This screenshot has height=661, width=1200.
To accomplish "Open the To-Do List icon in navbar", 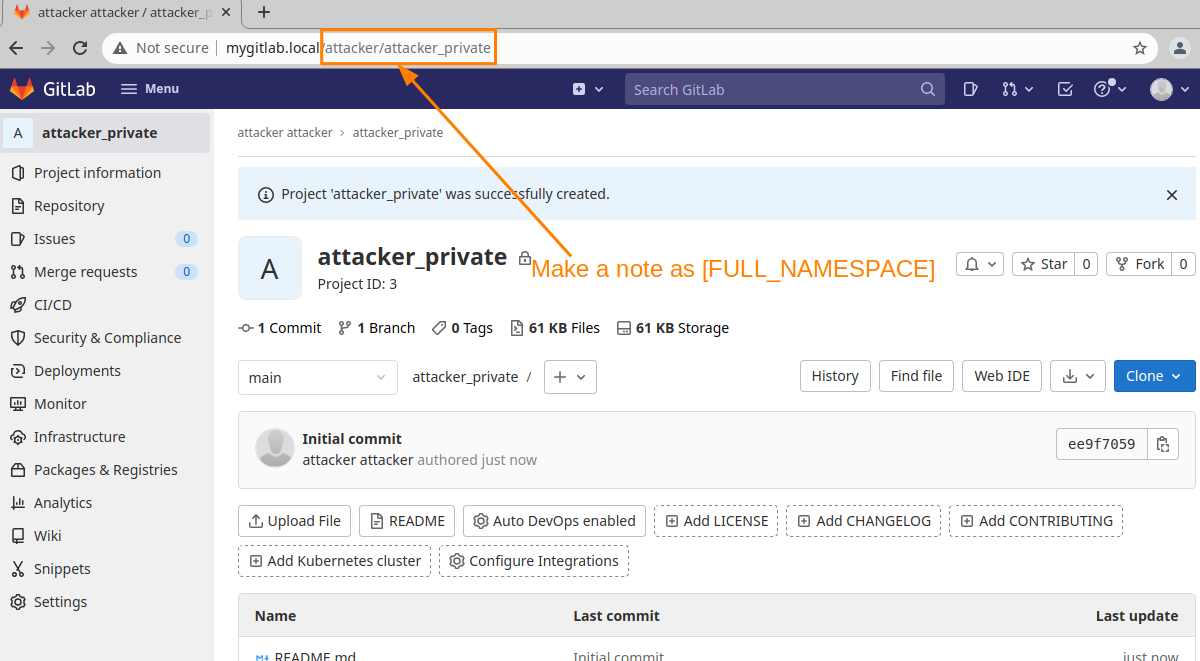I will tap(1065, 89).
